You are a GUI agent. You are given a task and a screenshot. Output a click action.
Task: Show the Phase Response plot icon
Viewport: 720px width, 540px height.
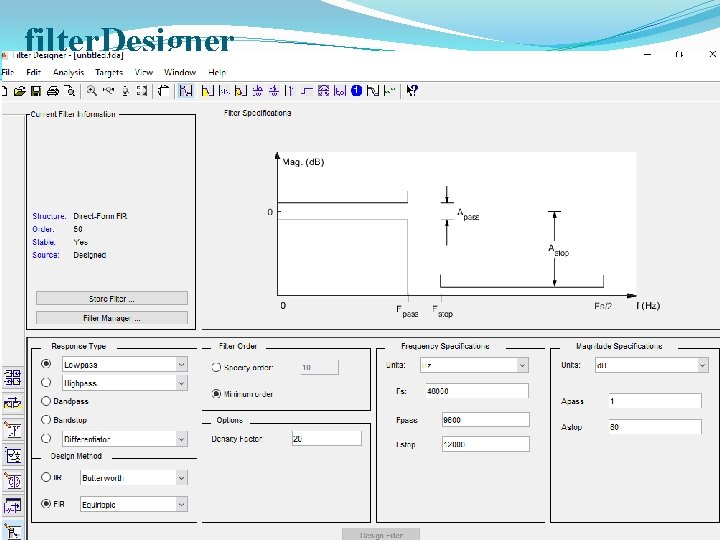[x=224, y=91]
